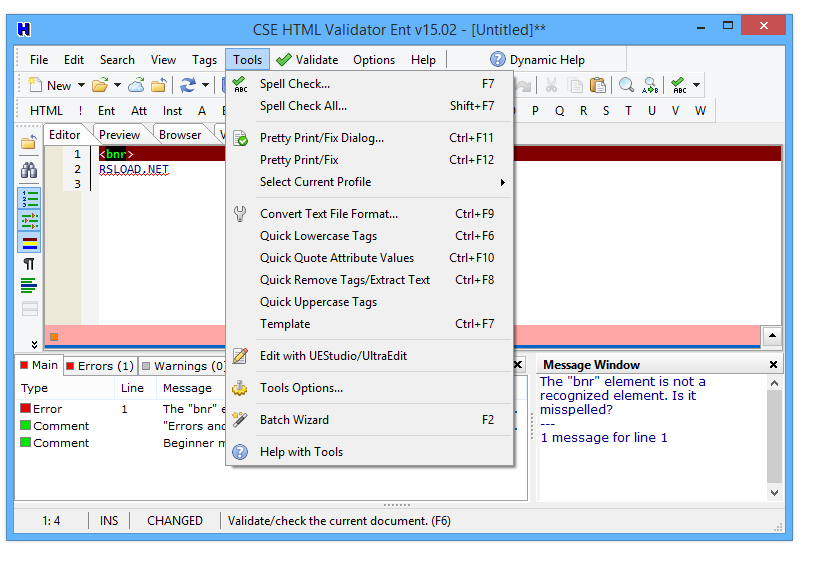The height and width of the screenshot is (566, 821).
Task: Click the Att toolbar button
Action: (x=139, y=110)
